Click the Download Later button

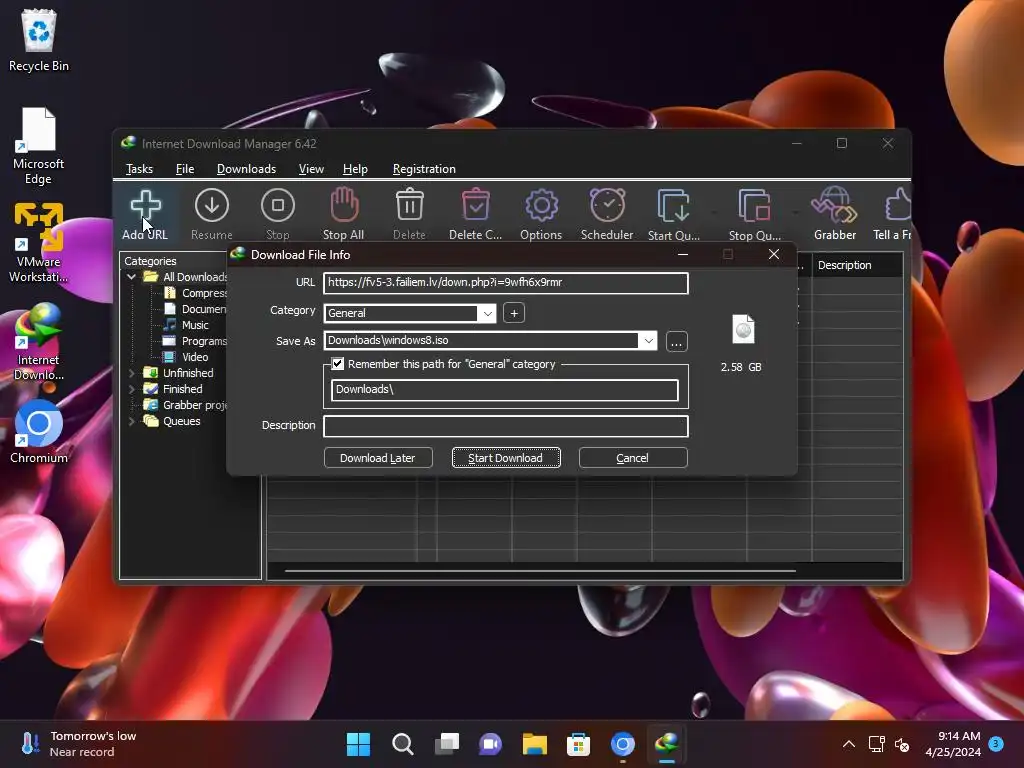point(377,458)
